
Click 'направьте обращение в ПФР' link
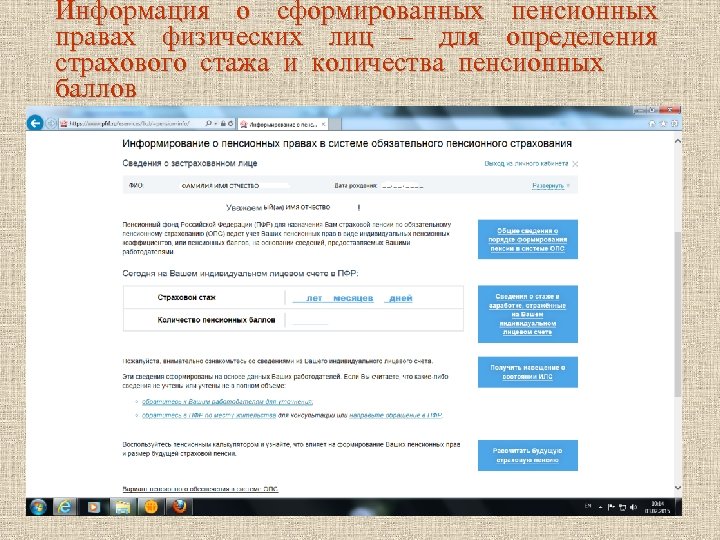[x=395, y=416]
